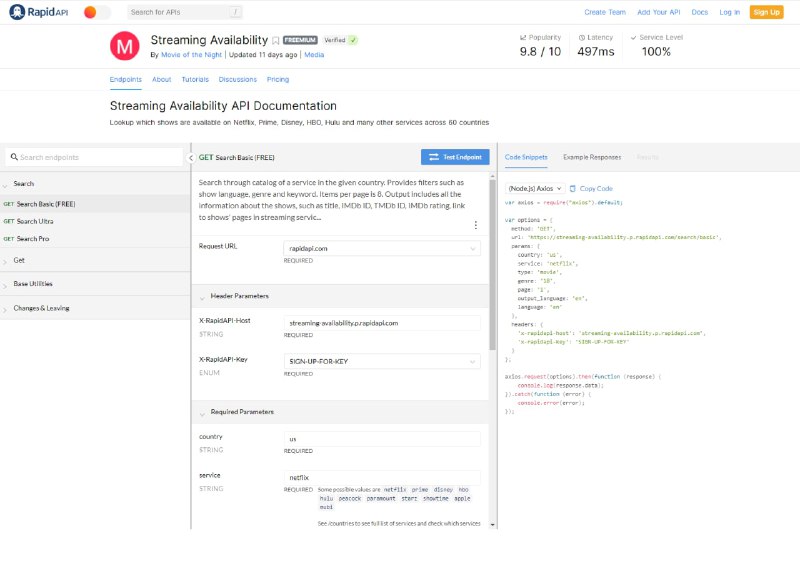Click the Copy Code icon

(x=574, y=188)
